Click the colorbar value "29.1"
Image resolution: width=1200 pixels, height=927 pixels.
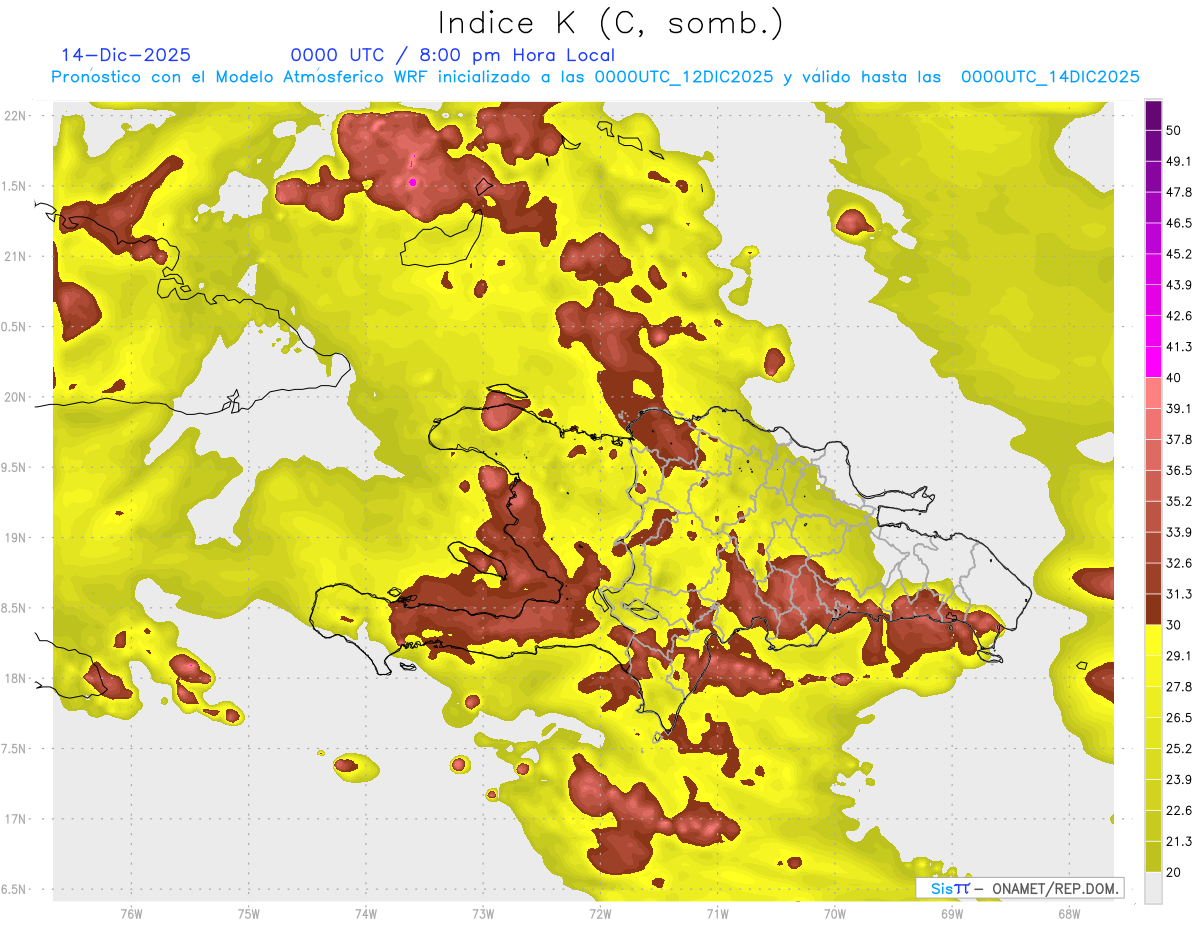[1179, 656]
